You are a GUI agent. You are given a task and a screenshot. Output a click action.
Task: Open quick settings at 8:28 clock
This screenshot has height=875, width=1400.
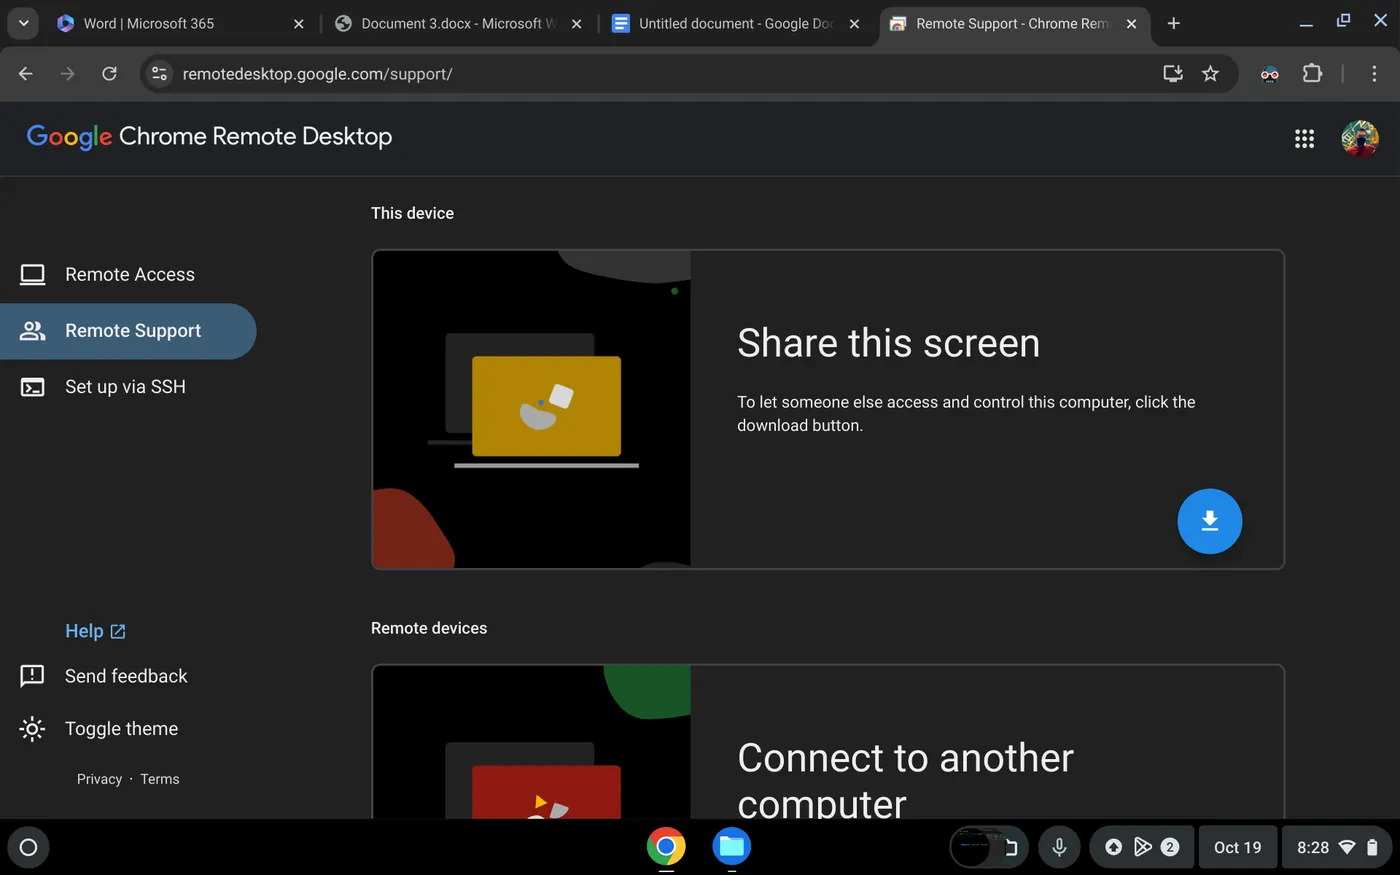[x=1337, y=847]
